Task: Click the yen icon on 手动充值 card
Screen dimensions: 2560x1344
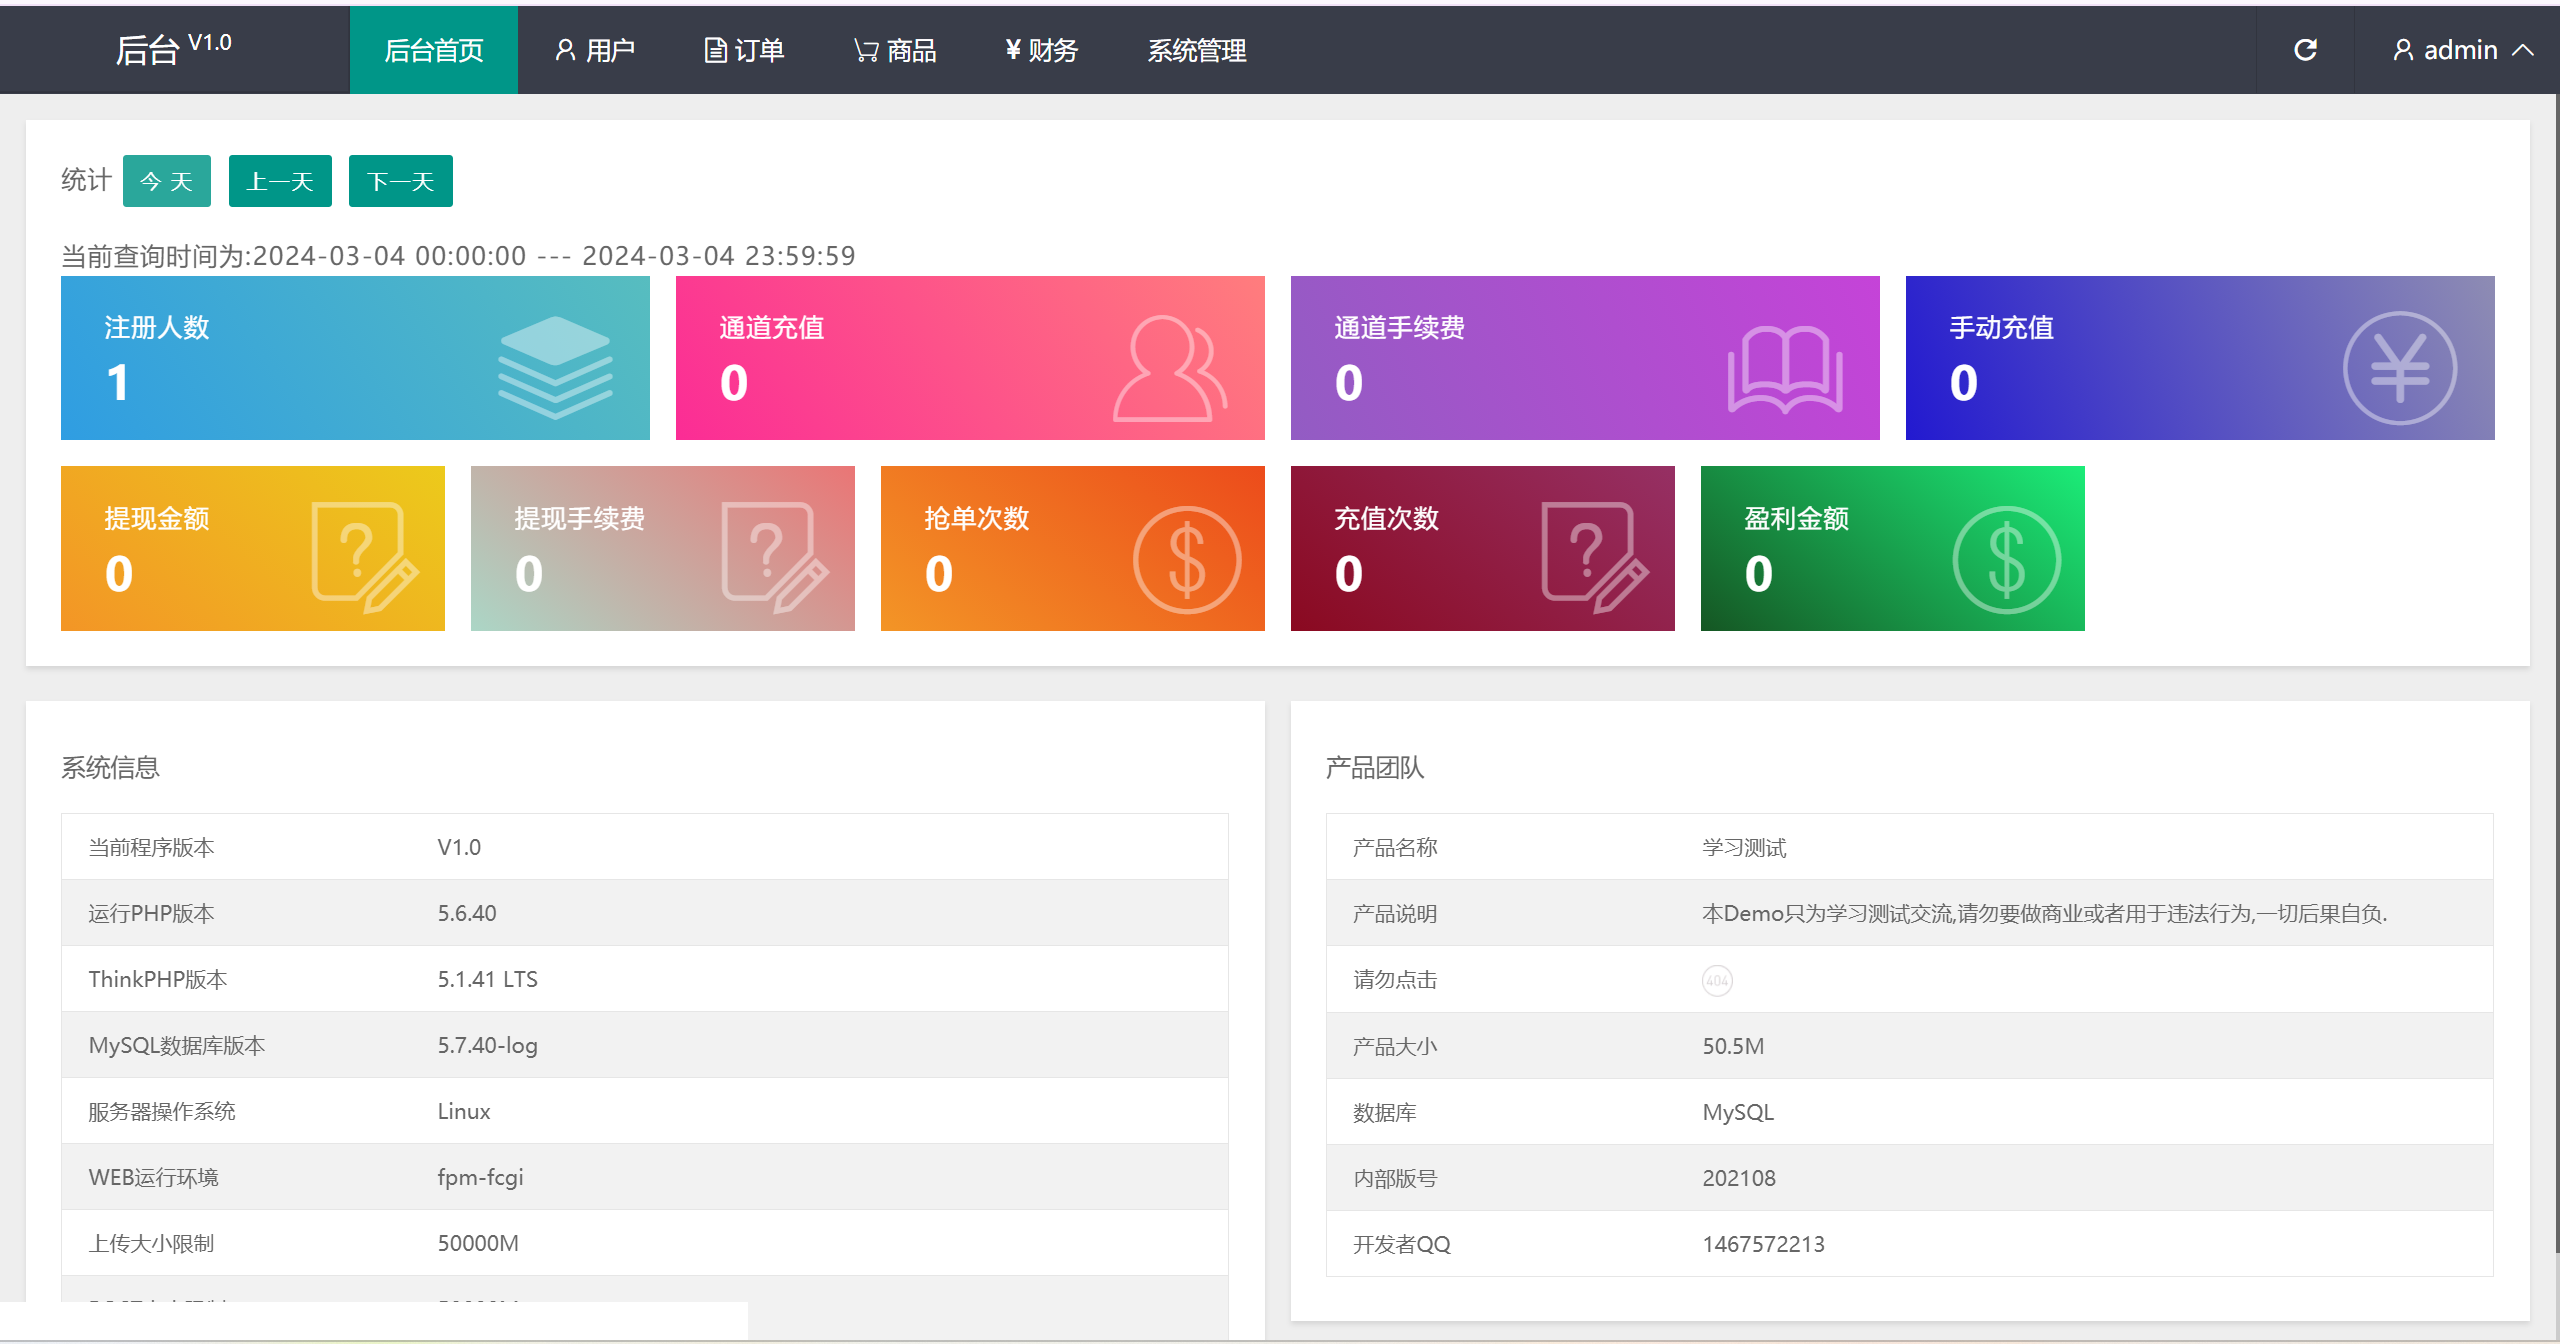Action: (x=2401, y=366)
